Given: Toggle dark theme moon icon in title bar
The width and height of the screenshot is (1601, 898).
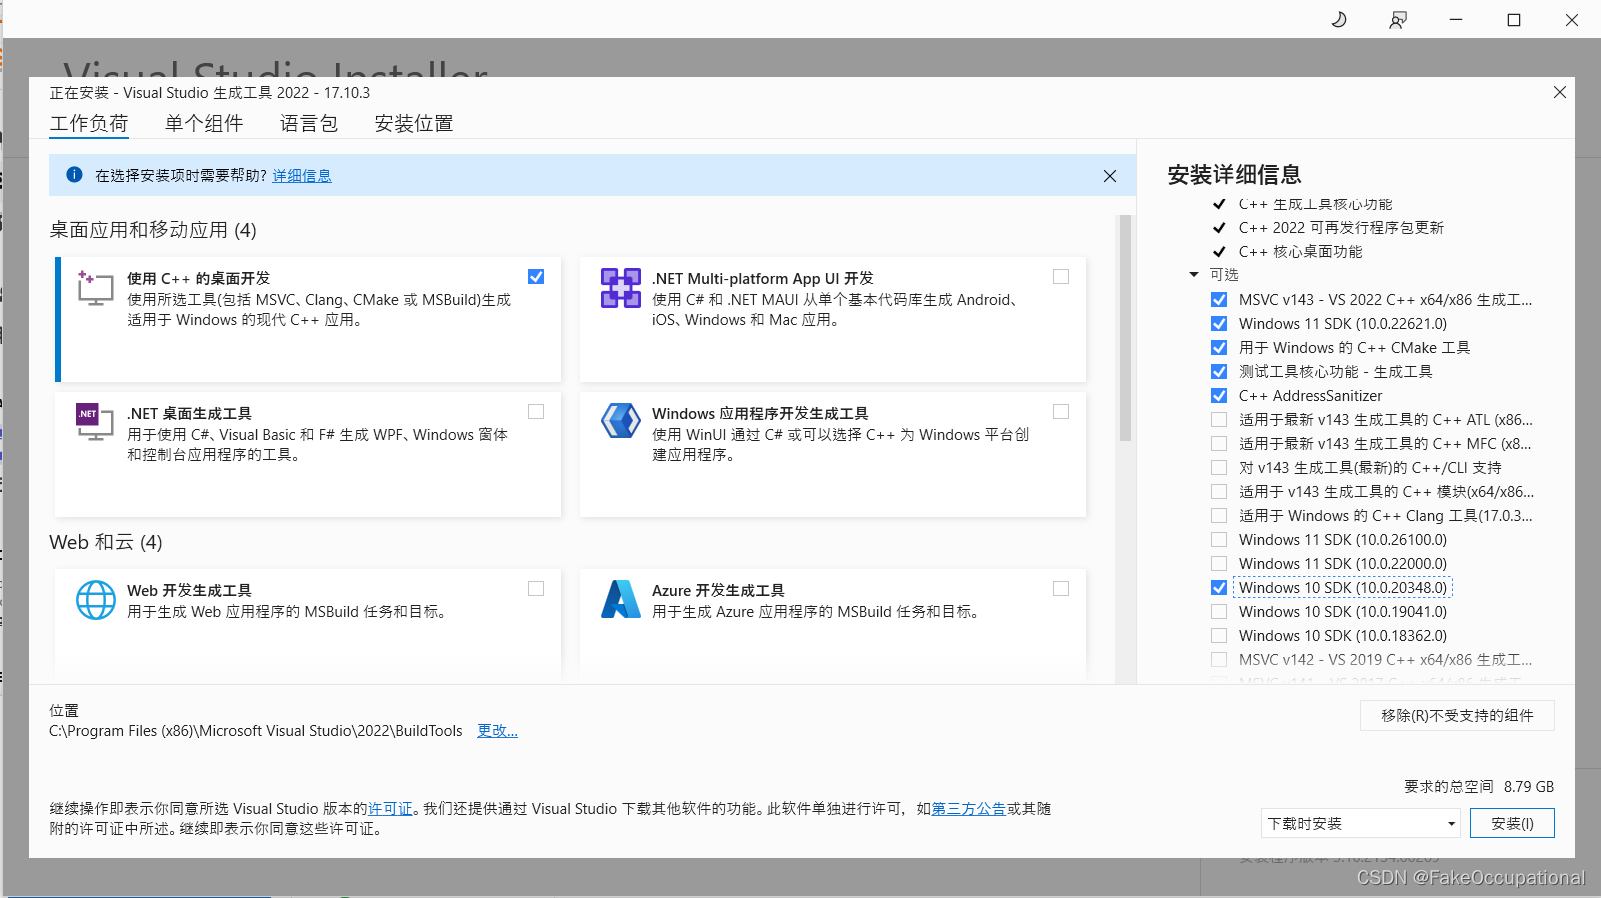Looking at the screenshot, I should coord(1339,20).
